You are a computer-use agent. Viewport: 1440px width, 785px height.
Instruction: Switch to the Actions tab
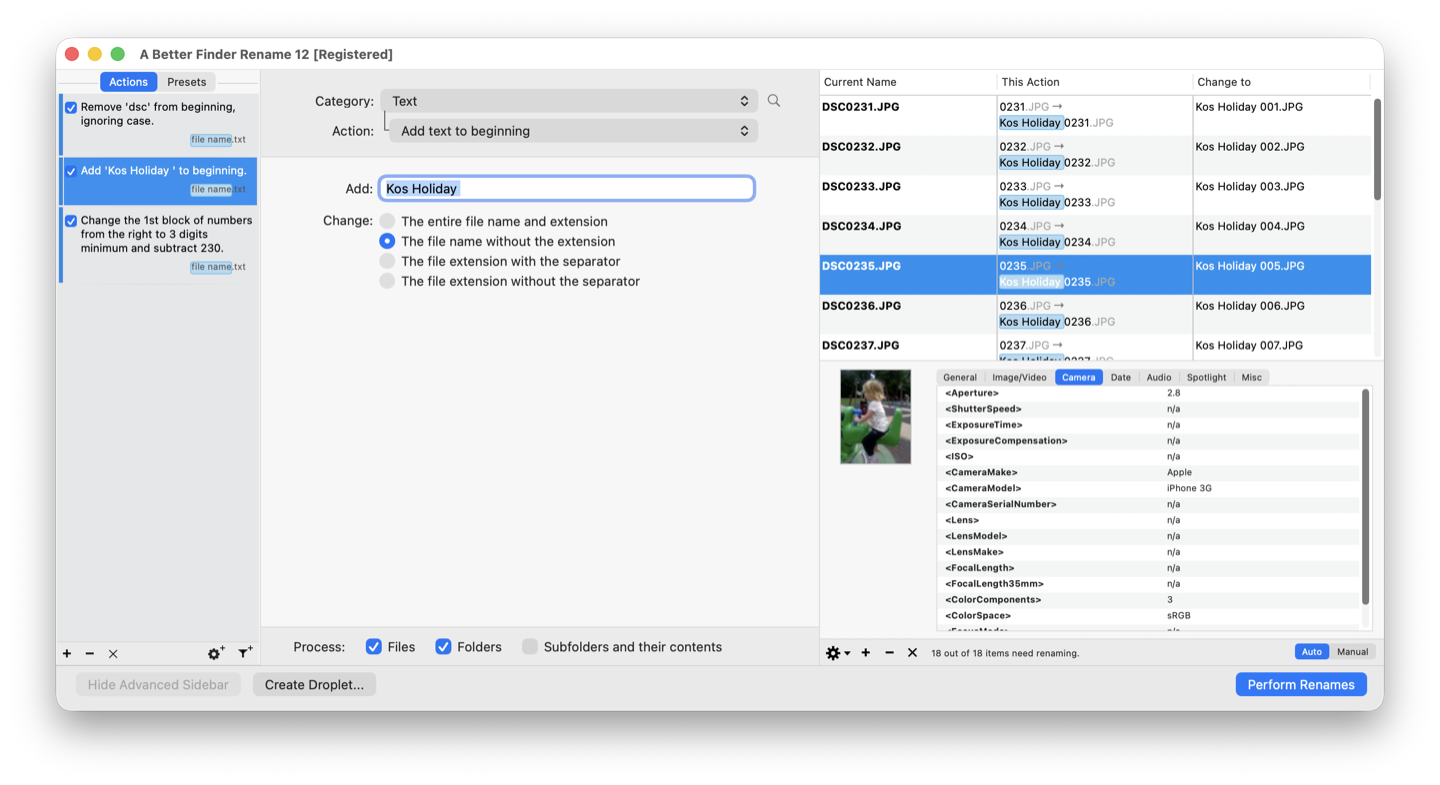128,82
